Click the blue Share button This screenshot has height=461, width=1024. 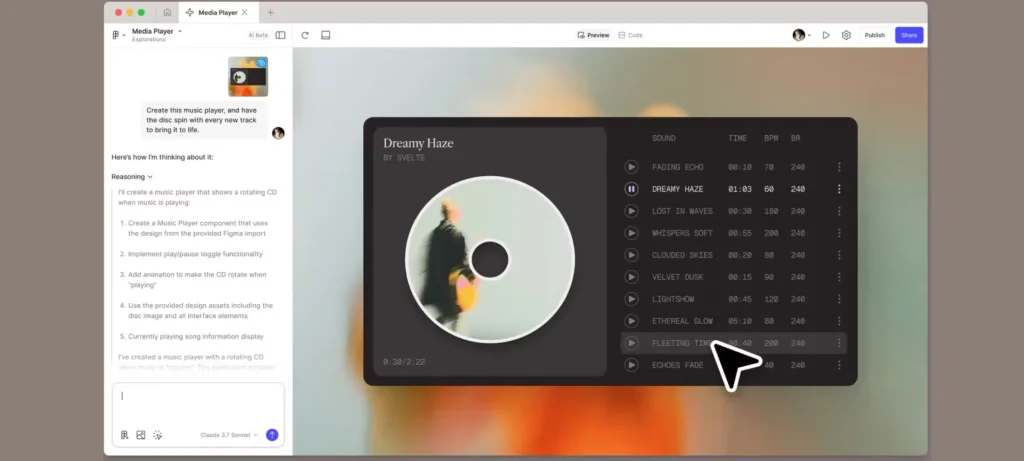coord(908,35)
